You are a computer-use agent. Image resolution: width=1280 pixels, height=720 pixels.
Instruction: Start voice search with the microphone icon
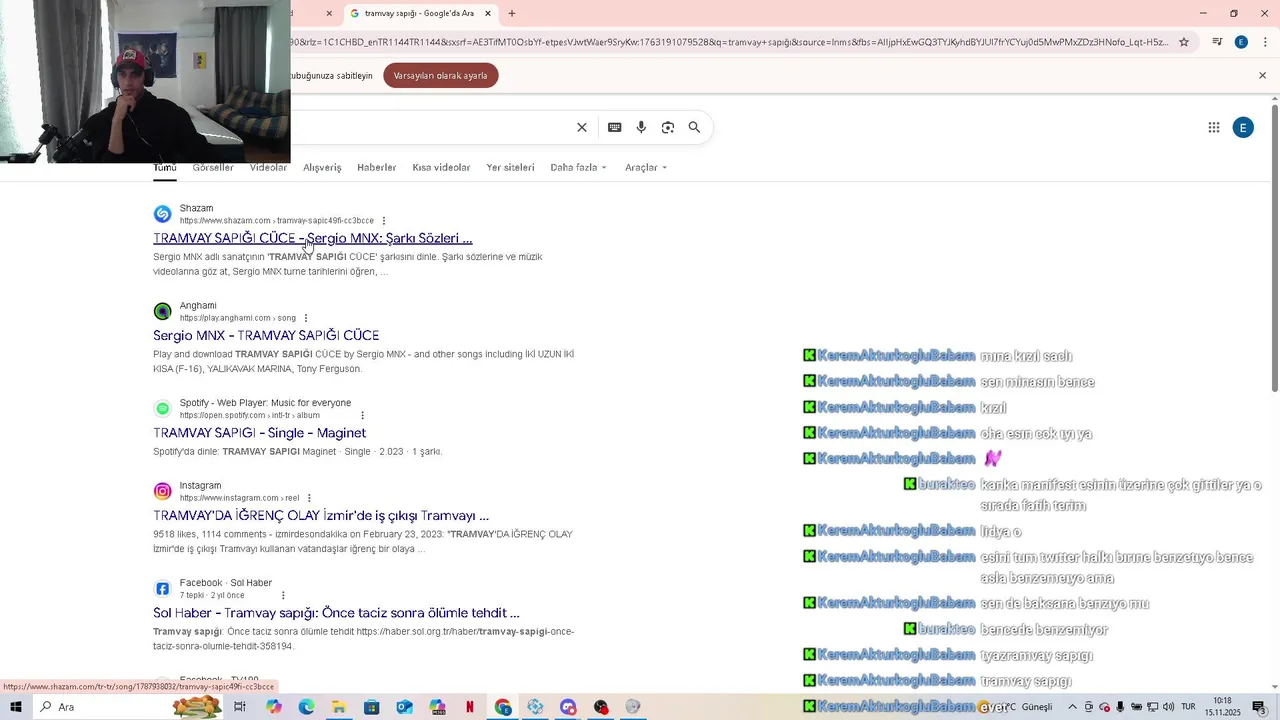click(641, 127)
